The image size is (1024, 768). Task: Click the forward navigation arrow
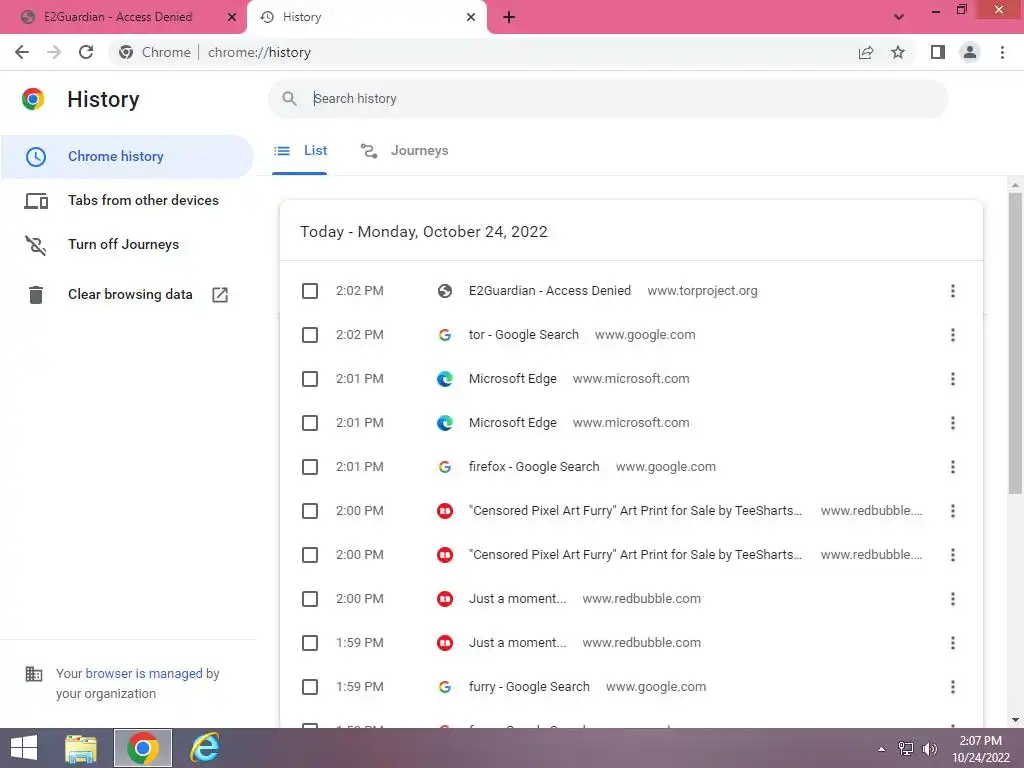(x=54, y=52)
